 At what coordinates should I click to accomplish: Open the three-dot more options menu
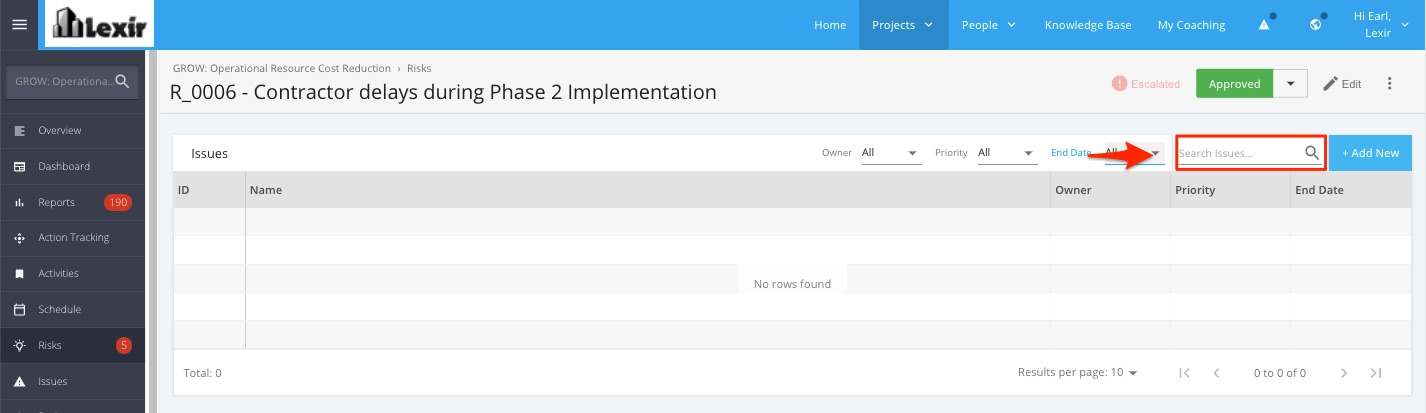(x=1389, y=84)
